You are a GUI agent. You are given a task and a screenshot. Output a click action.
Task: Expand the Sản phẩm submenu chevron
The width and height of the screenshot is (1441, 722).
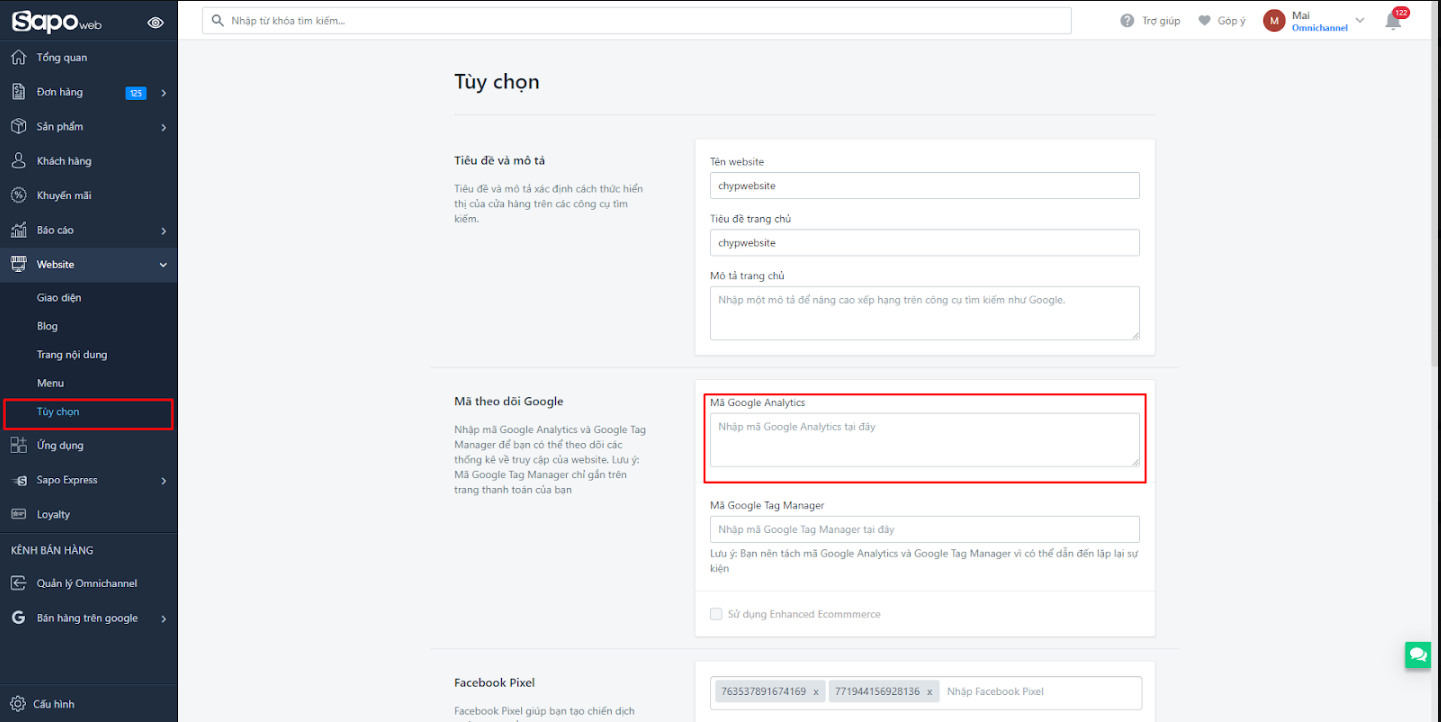[x=163, y=127]
